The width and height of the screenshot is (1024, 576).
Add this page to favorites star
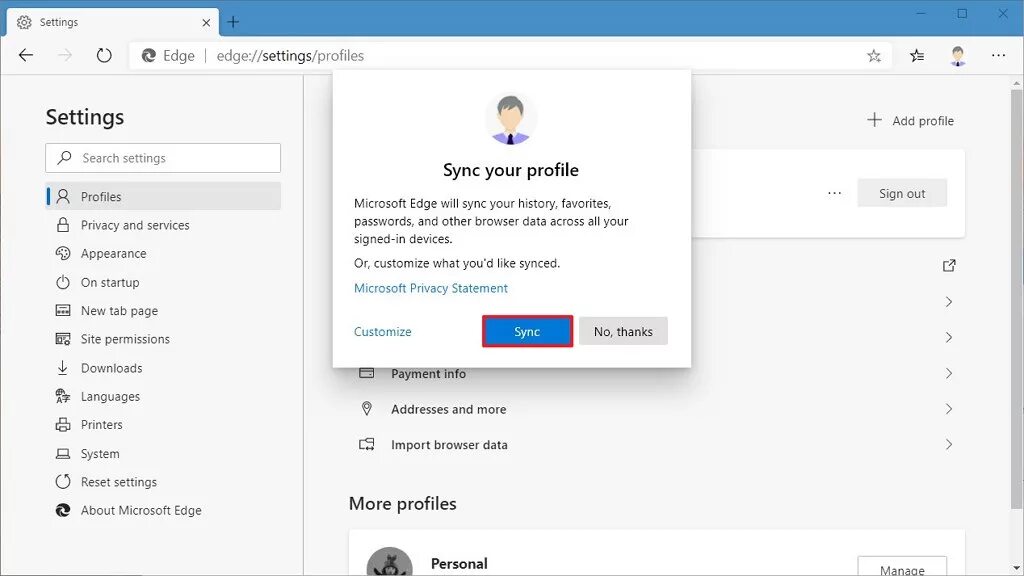point(874,56)
